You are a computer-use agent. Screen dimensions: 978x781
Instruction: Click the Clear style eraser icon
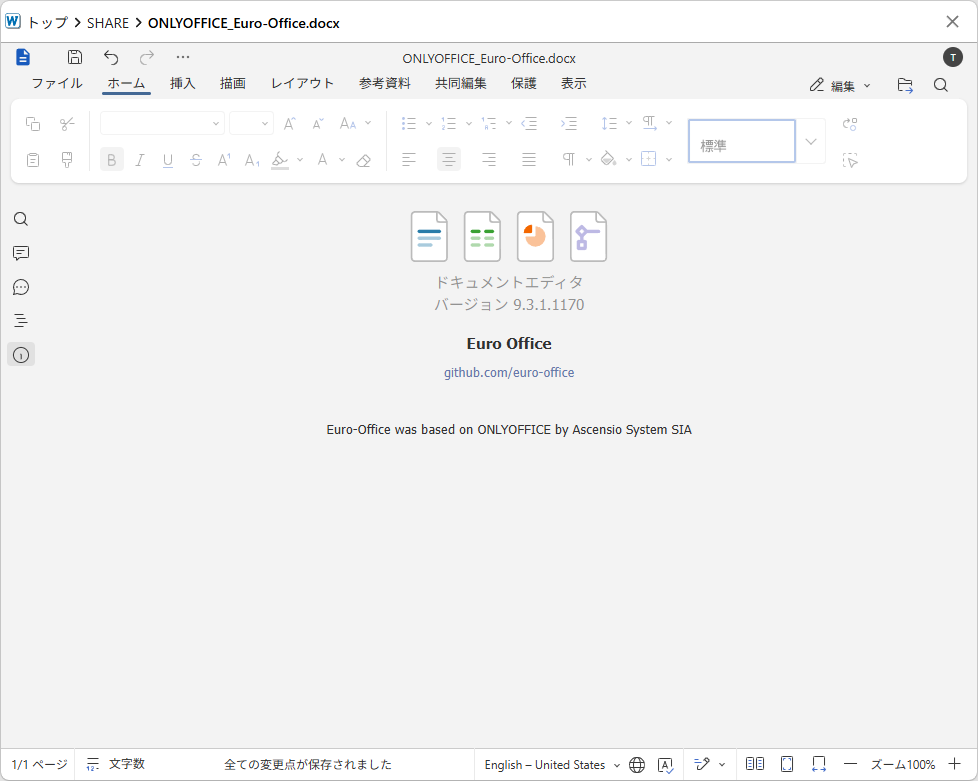pyautogui.click(x=364, y=160)
